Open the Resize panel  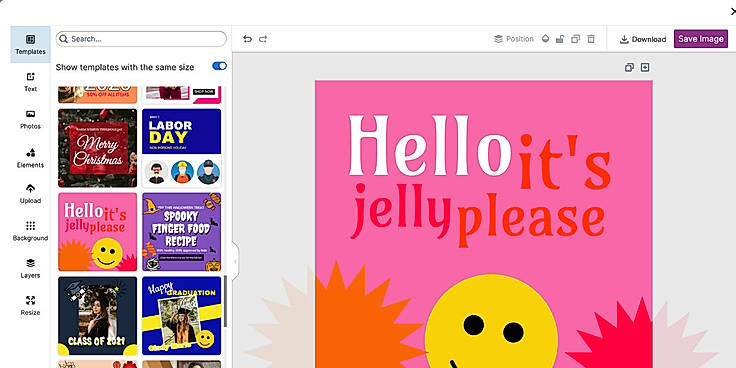tap(31, 306)
